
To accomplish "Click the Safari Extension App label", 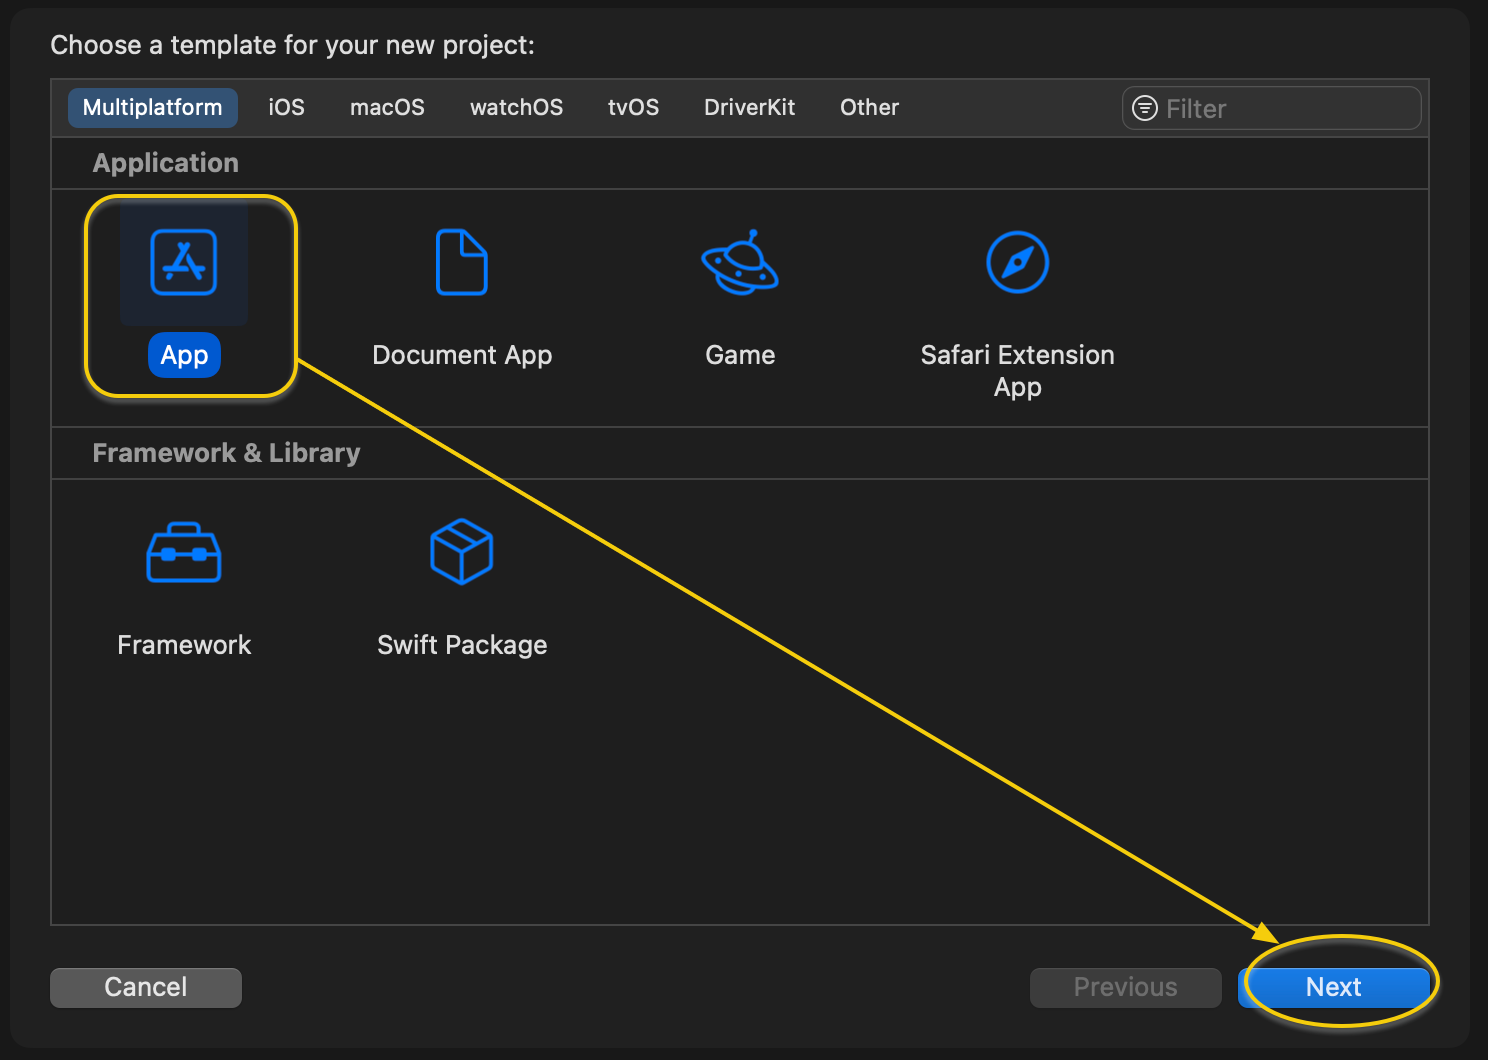I will click(x=1017, y=371).
